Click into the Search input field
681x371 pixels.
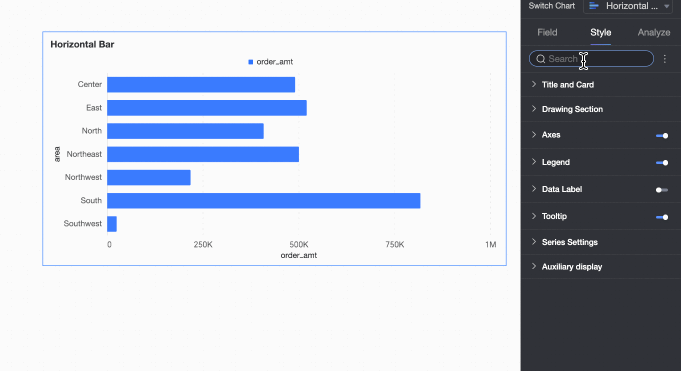(x=591, y=59)
